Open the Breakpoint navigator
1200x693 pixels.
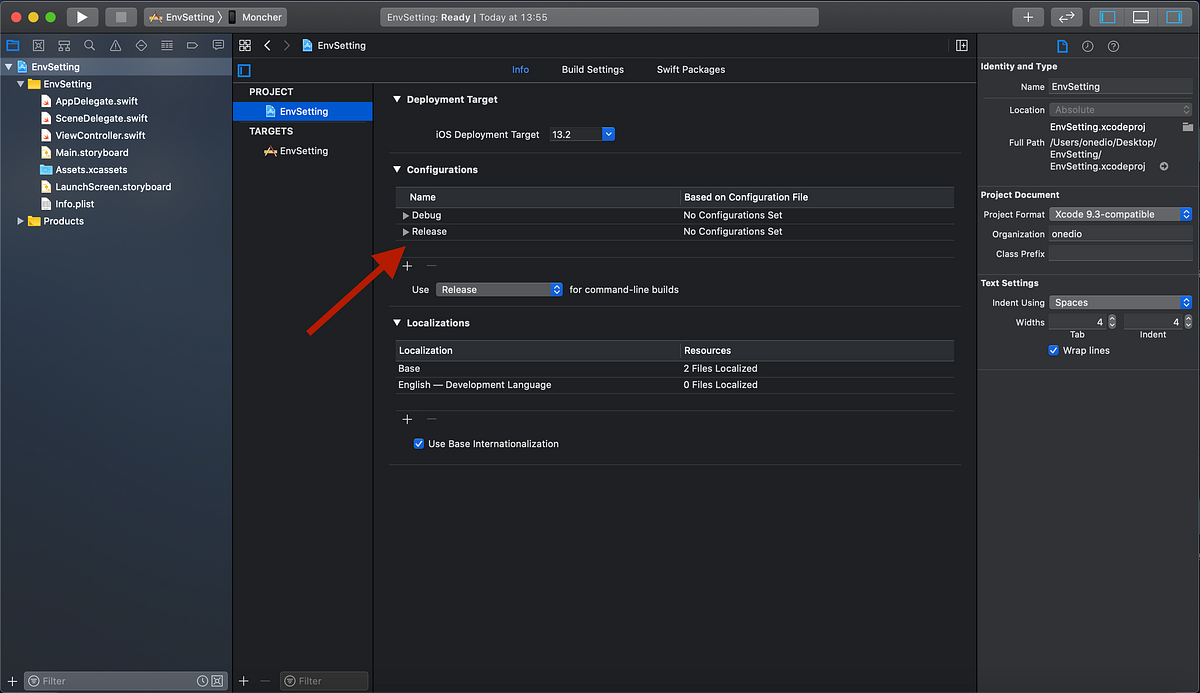click(x=192, y=45)
